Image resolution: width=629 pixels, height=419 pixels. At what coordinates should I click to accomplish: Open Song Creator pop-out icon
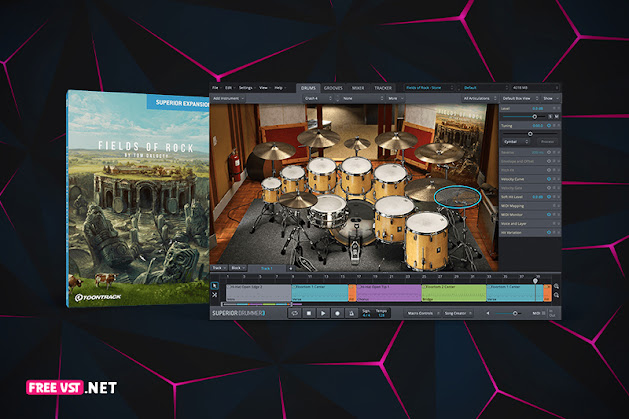coord(470,313)
